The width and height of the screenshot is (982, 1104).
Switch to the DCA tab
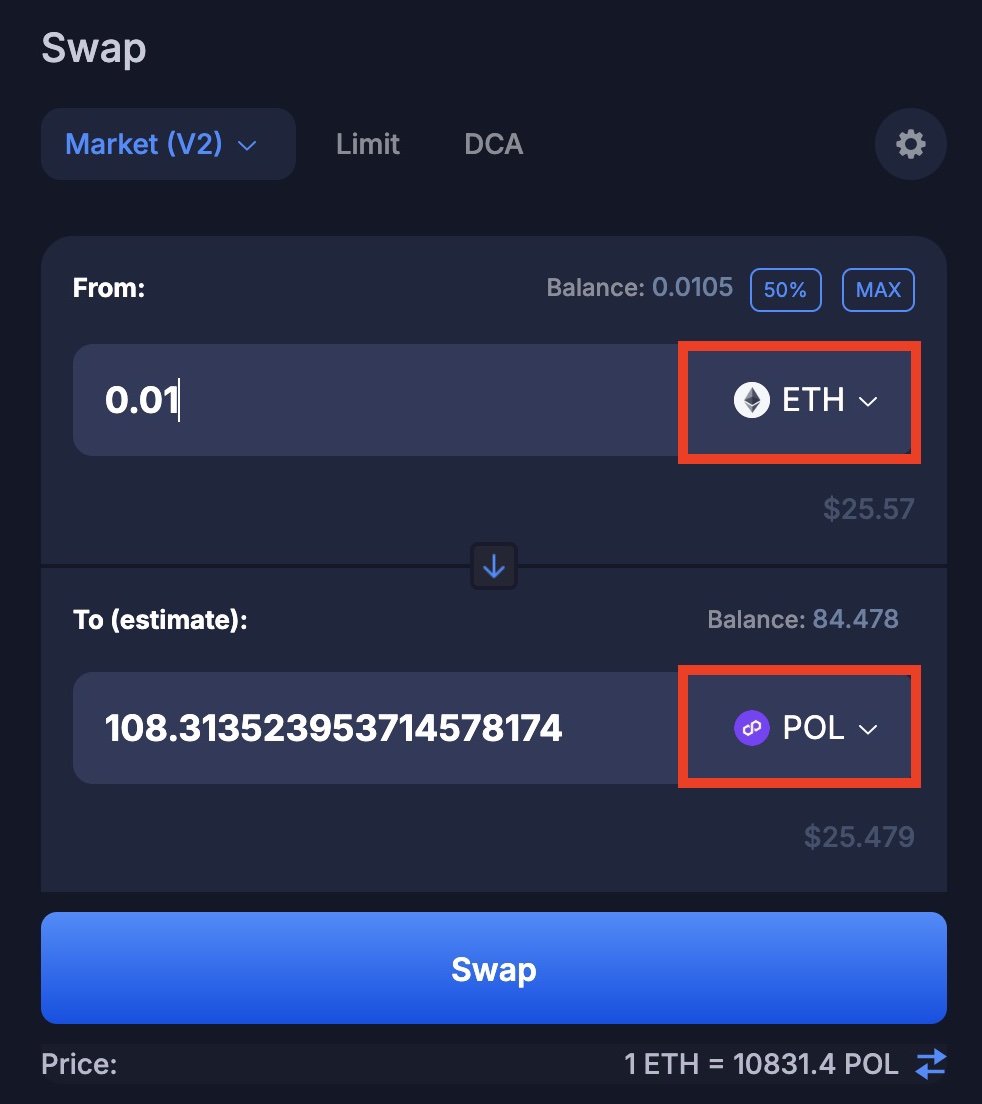click(493, 144)
